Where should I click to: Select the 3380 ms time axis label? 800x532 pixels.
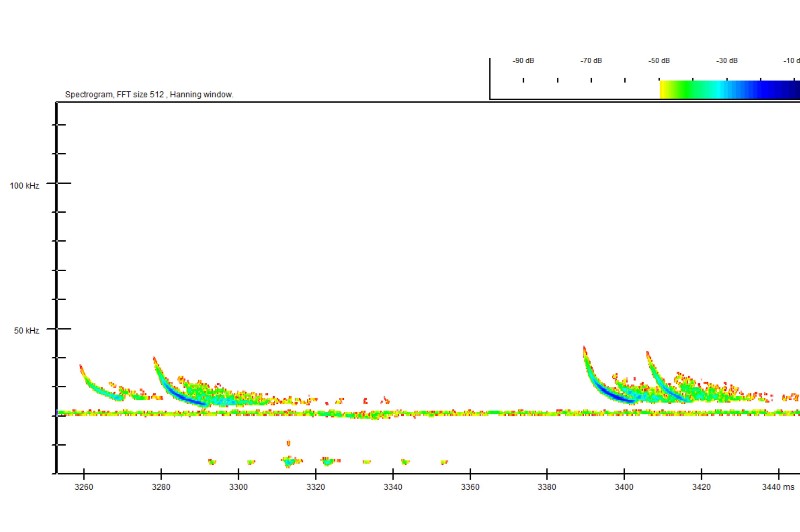546,487
